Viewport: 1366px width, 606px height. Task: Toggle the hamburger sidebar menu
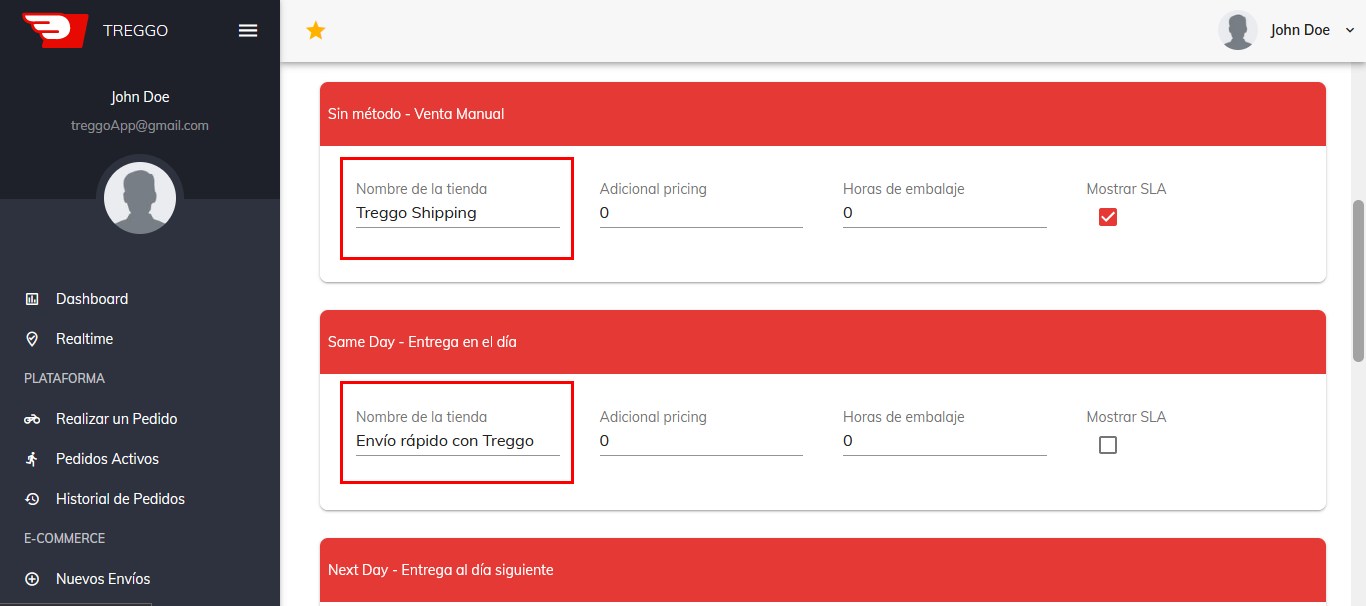(x=248, y=30)
